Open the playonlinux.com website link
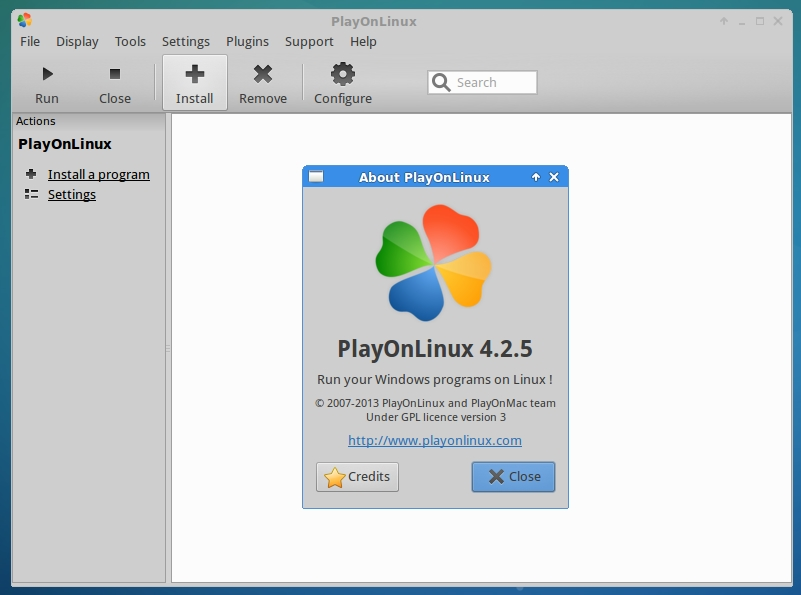801x595 pixels. coord(436,440)
